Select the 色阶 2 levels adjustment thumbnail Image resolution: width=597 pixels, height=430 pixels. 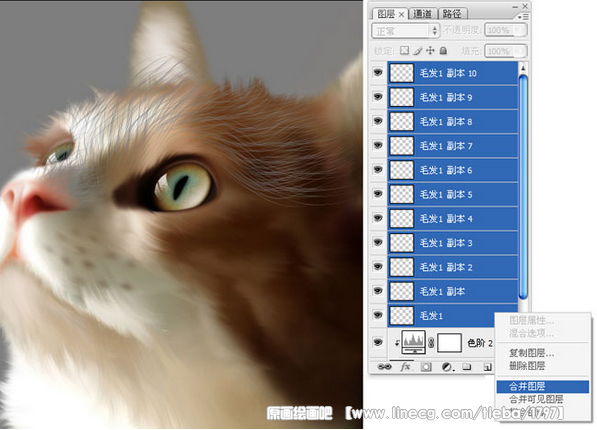tap(413, 342)
